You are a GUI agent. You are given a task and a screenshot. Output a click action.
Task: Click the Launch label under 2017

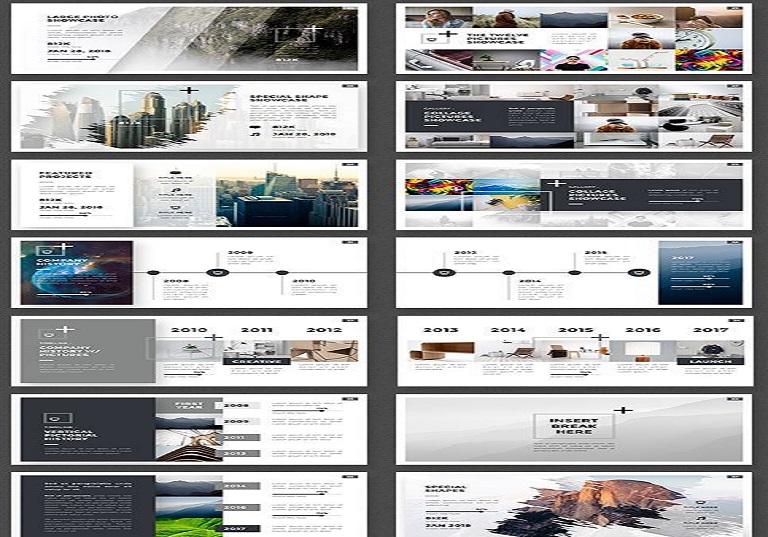tap(710, 361)
